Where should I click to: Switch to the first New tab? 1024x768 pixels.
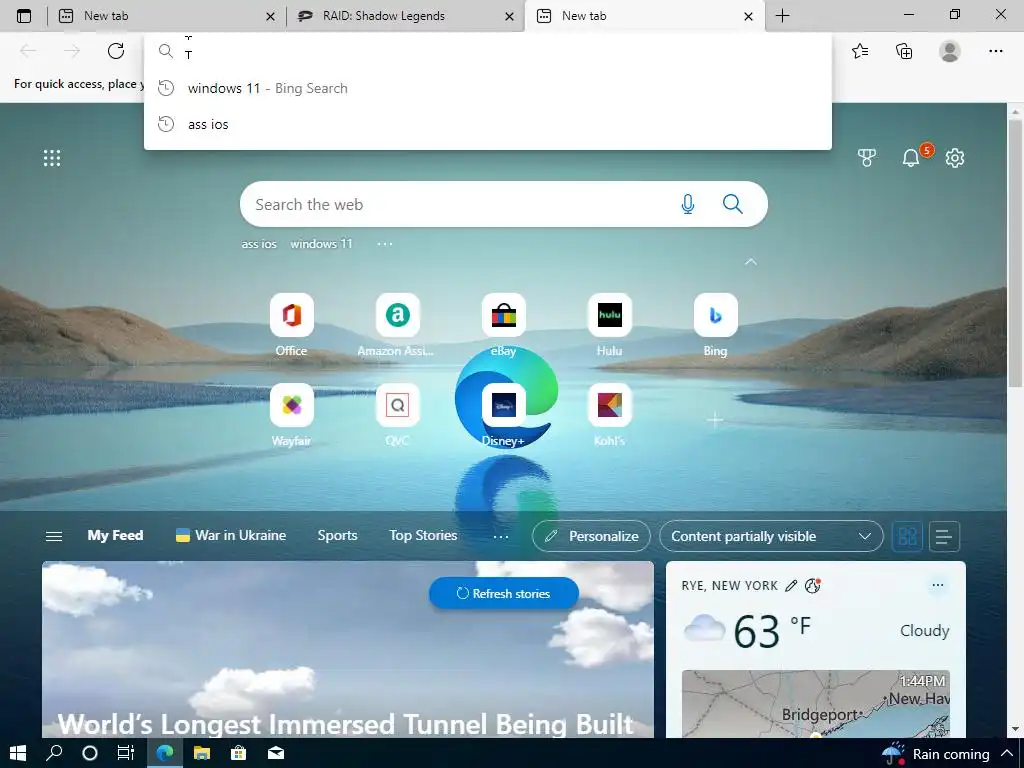(x=167, y=16)
